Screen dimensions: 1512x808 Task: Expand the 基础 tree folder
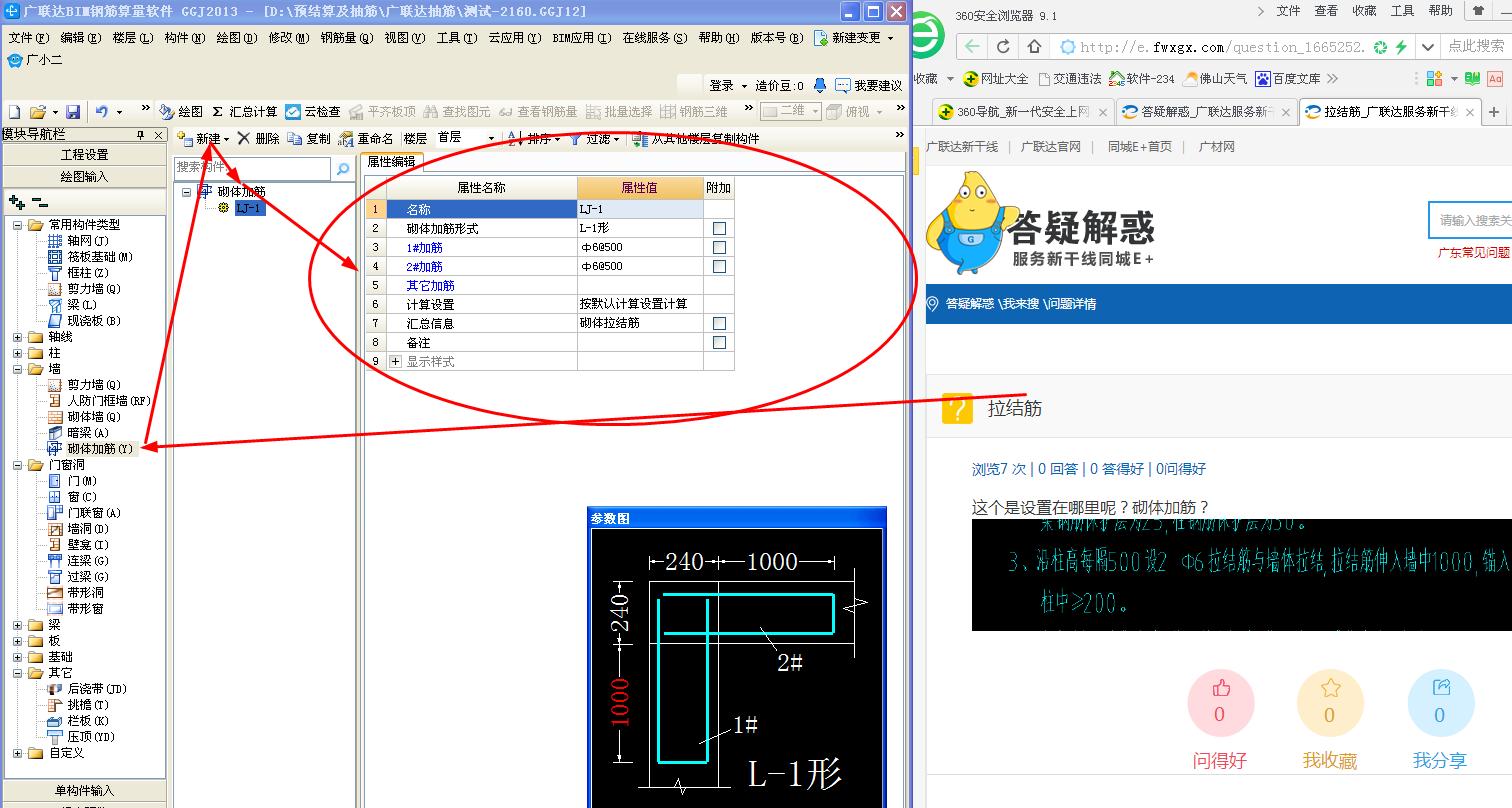click(17, 657)
